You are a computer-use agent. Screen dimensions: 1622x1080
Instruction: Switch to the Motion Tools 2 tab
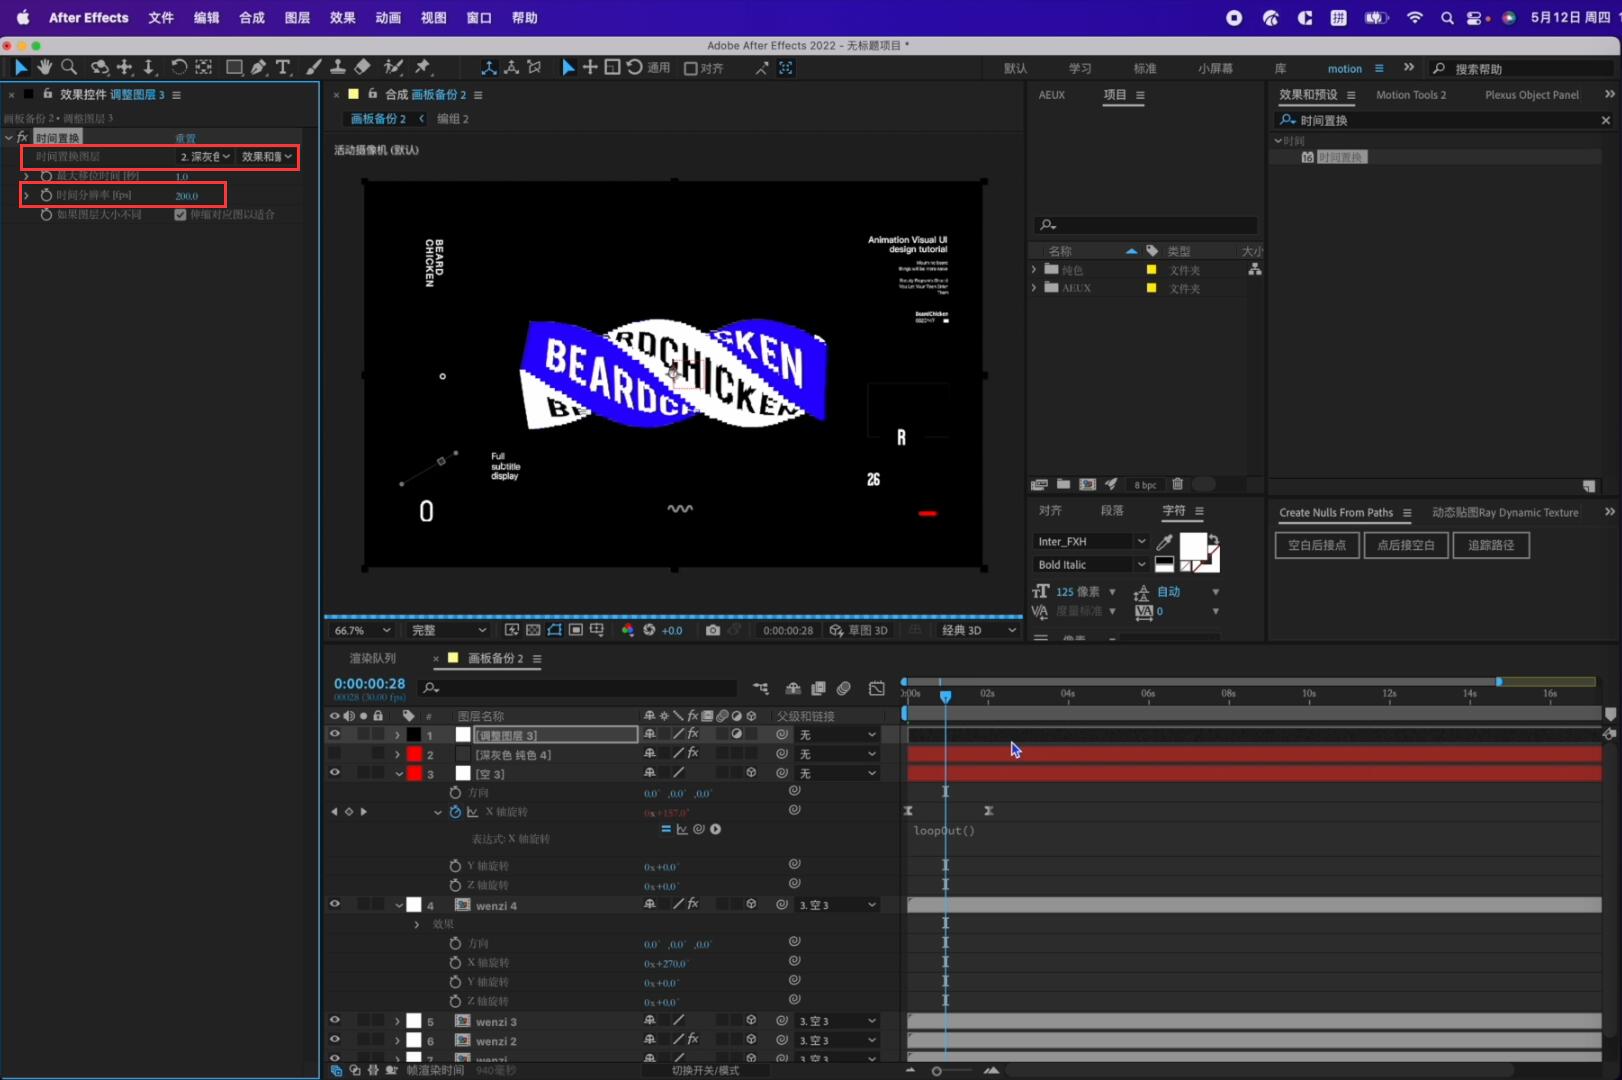(x=1411, y=95)
